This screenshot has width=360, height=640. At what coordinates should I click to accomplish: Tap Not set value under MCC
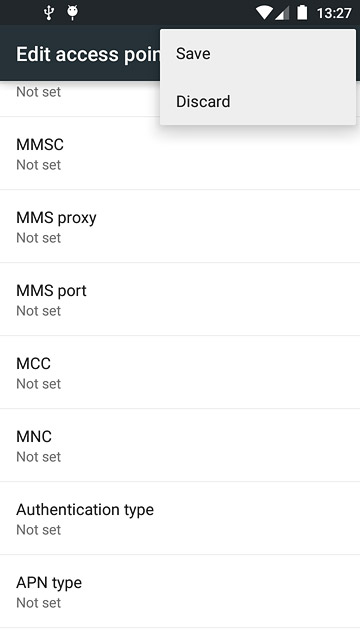point(39,384)
